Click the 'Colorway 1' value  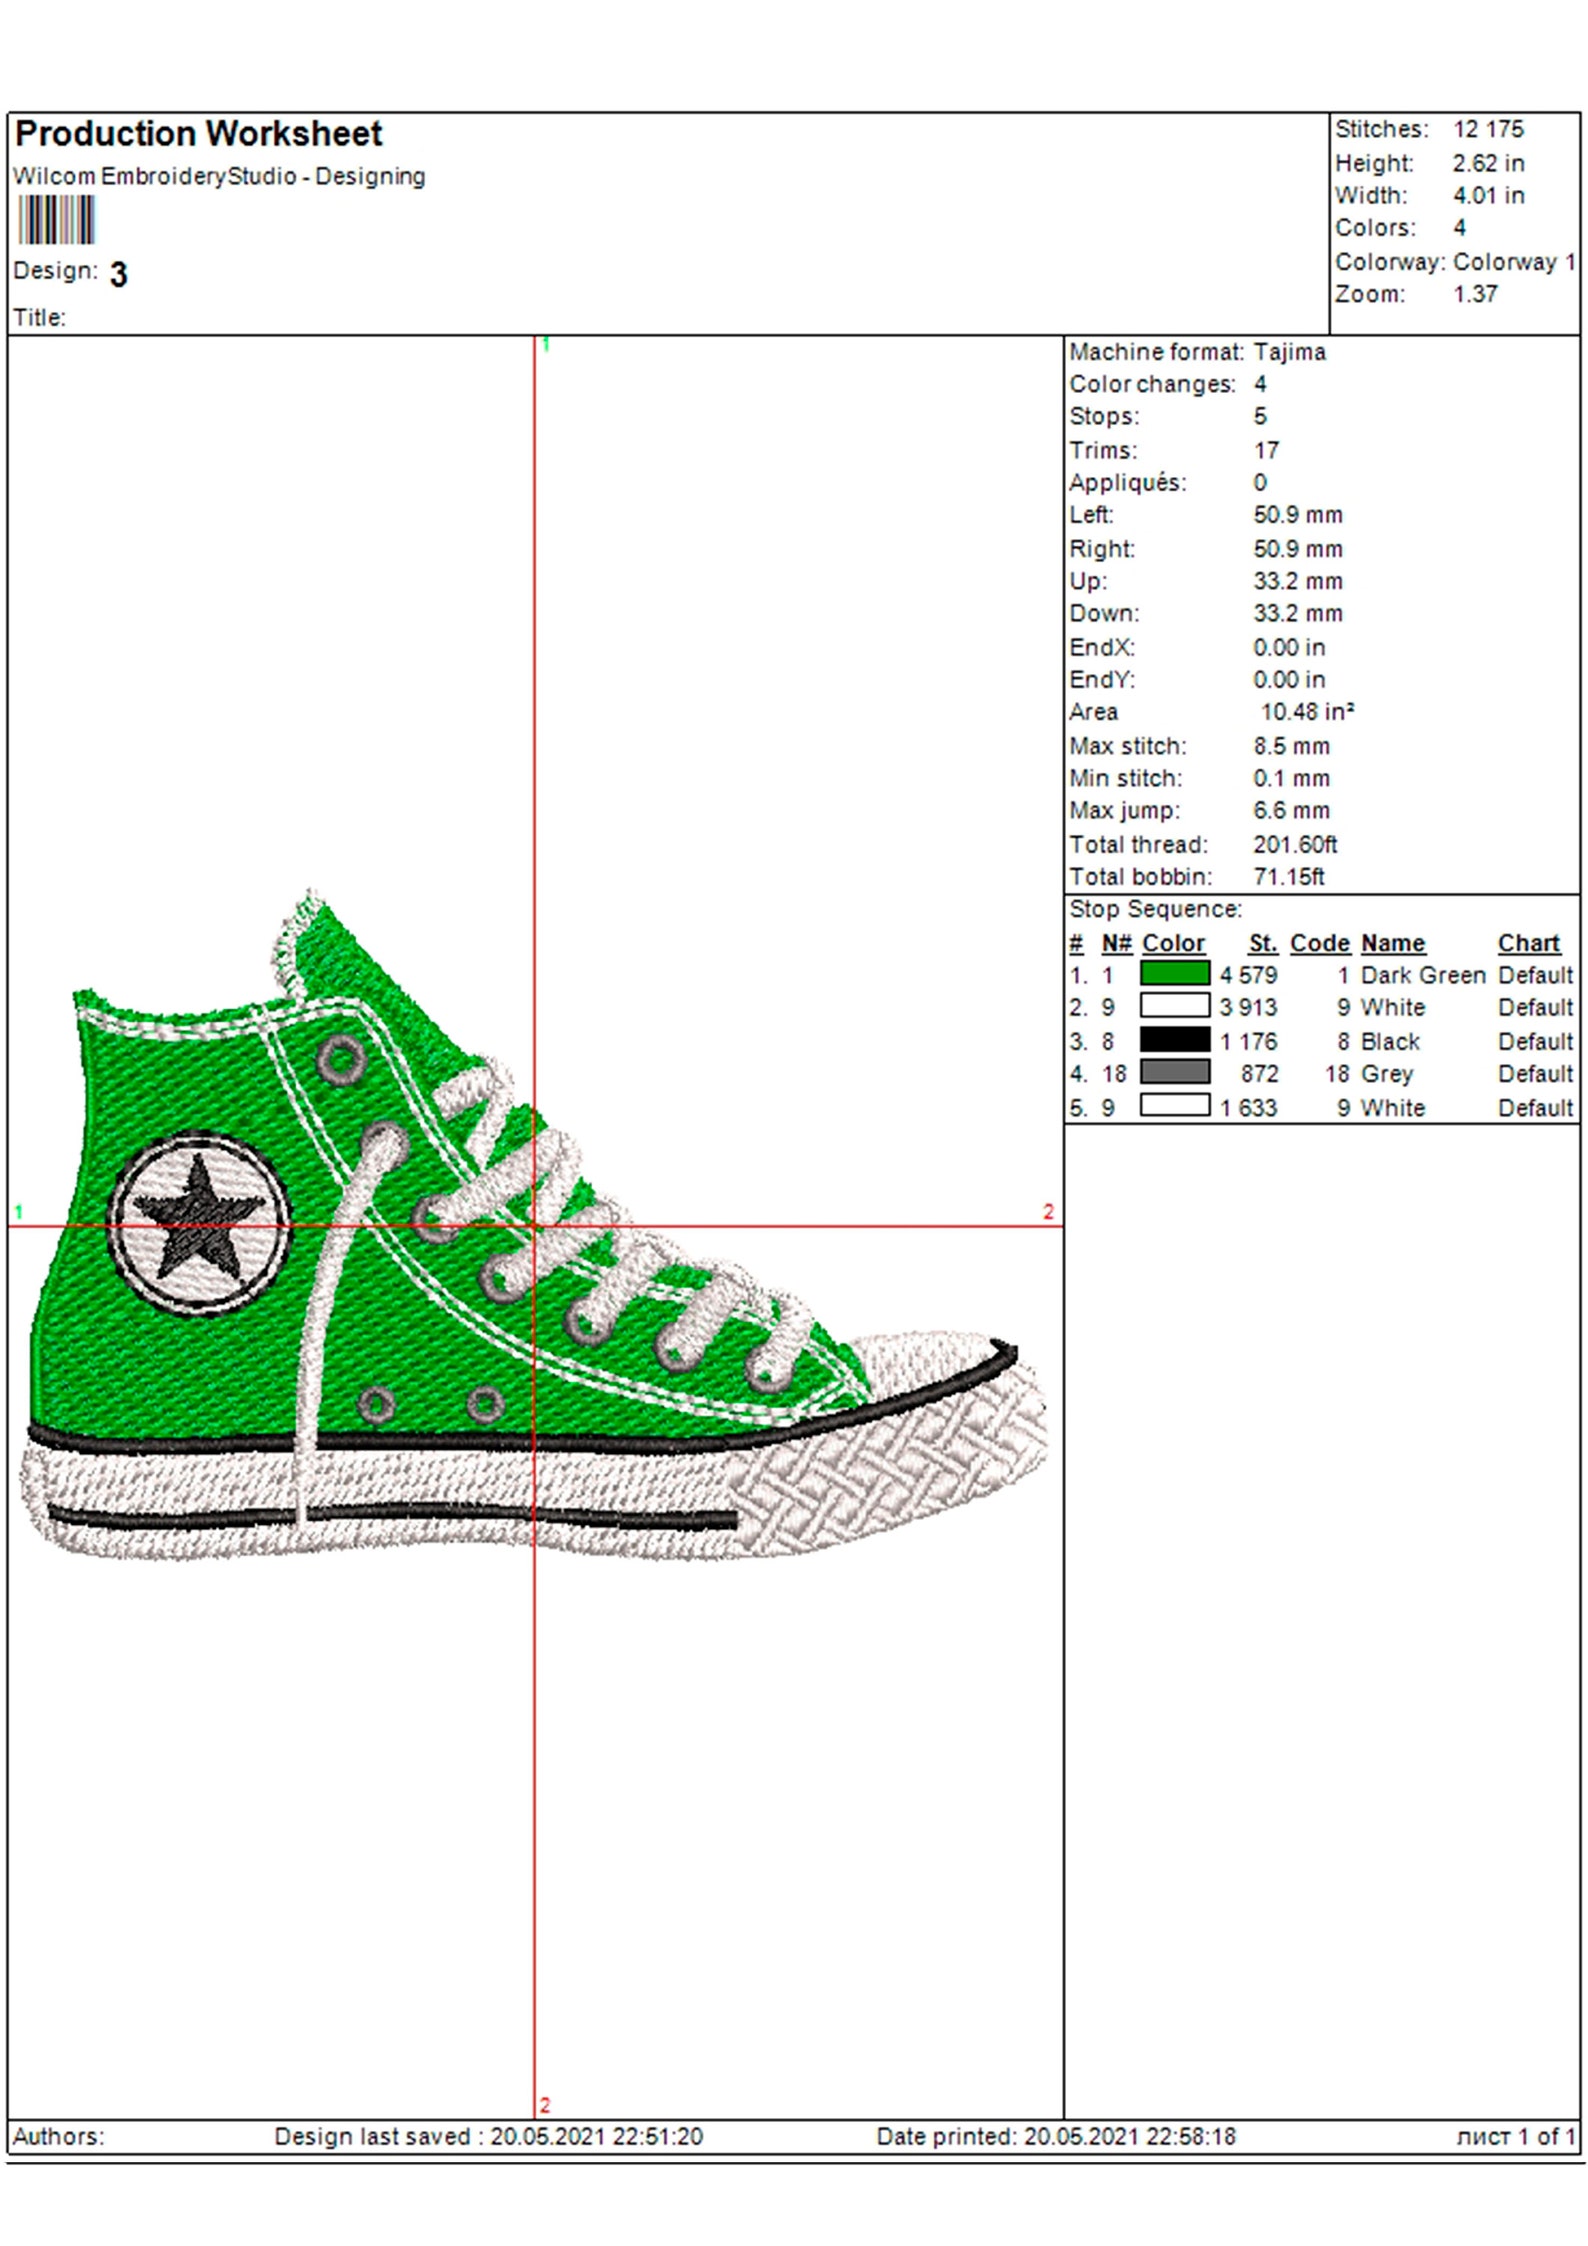pos(1514,262)
